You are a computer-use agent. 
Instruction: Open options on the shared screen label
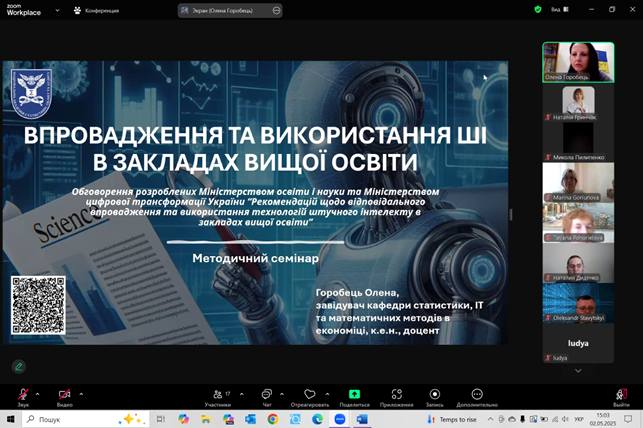point(276,10)
